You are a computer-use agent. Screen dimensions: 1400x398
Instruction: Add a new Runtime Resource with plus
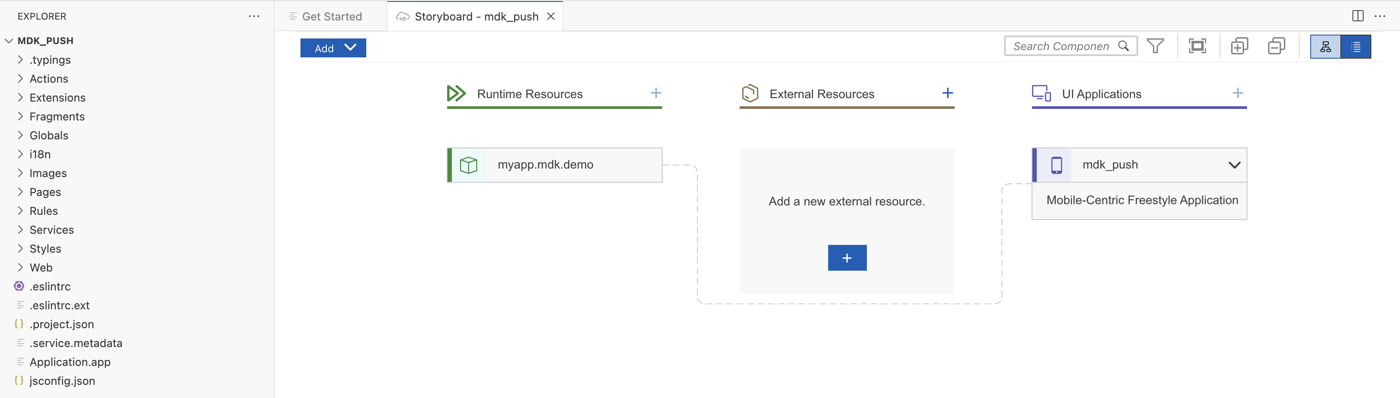coord(656,93)
